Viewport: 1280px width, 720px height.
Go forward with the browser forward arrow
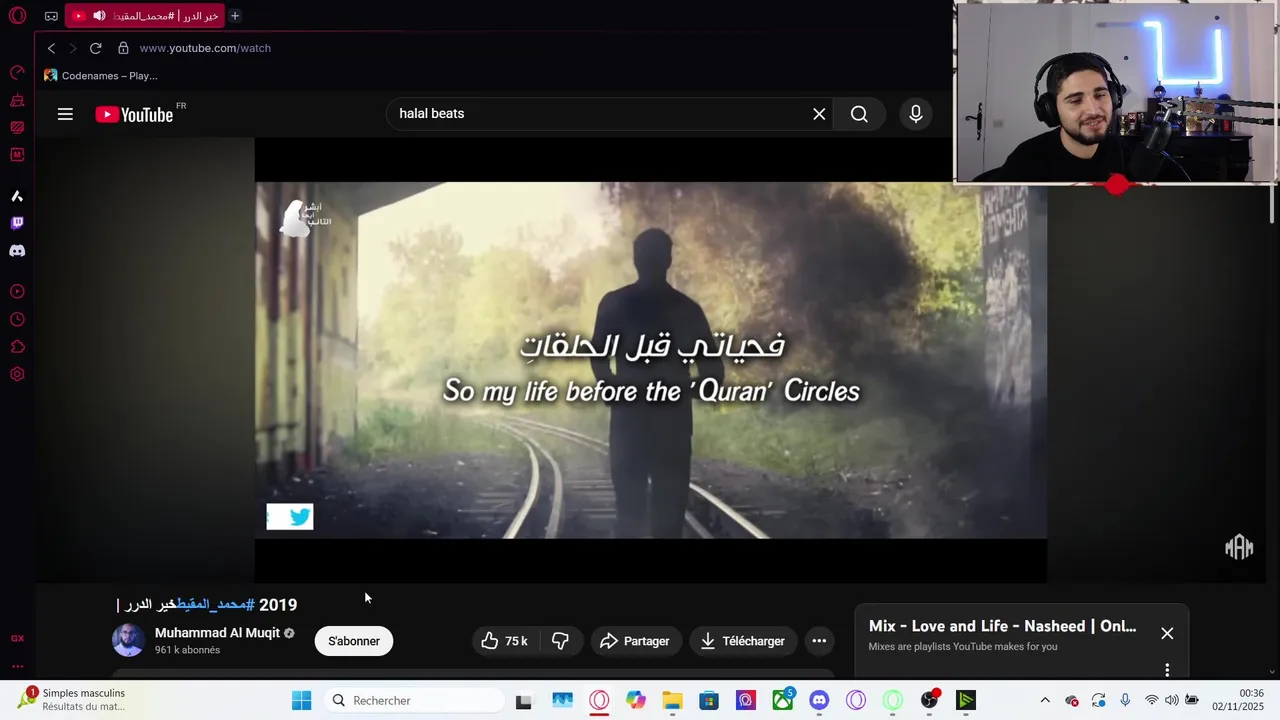[x=72, y=48]
